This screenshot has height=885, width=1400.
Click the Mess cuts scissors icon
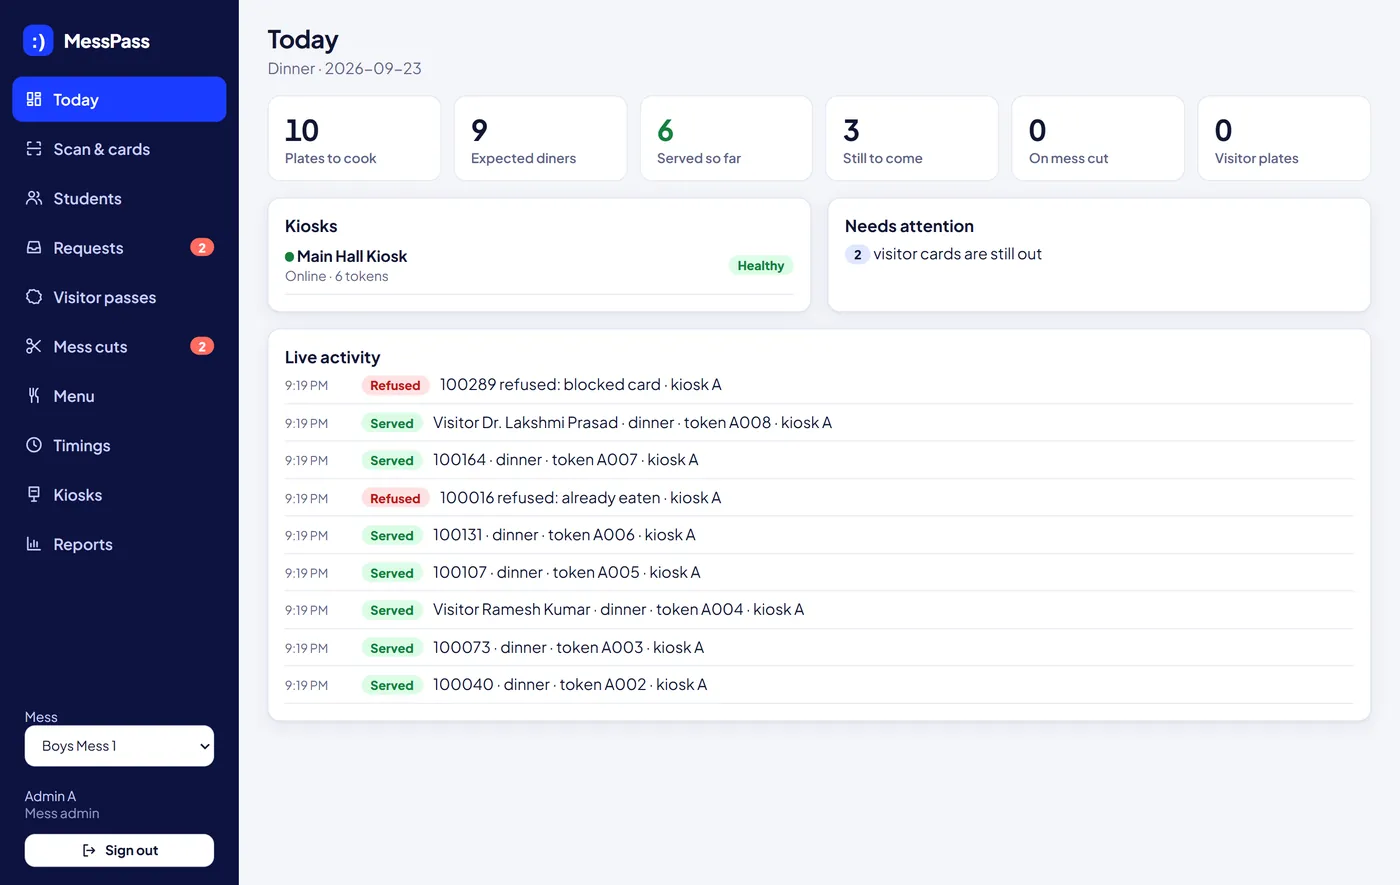point(34,346)
